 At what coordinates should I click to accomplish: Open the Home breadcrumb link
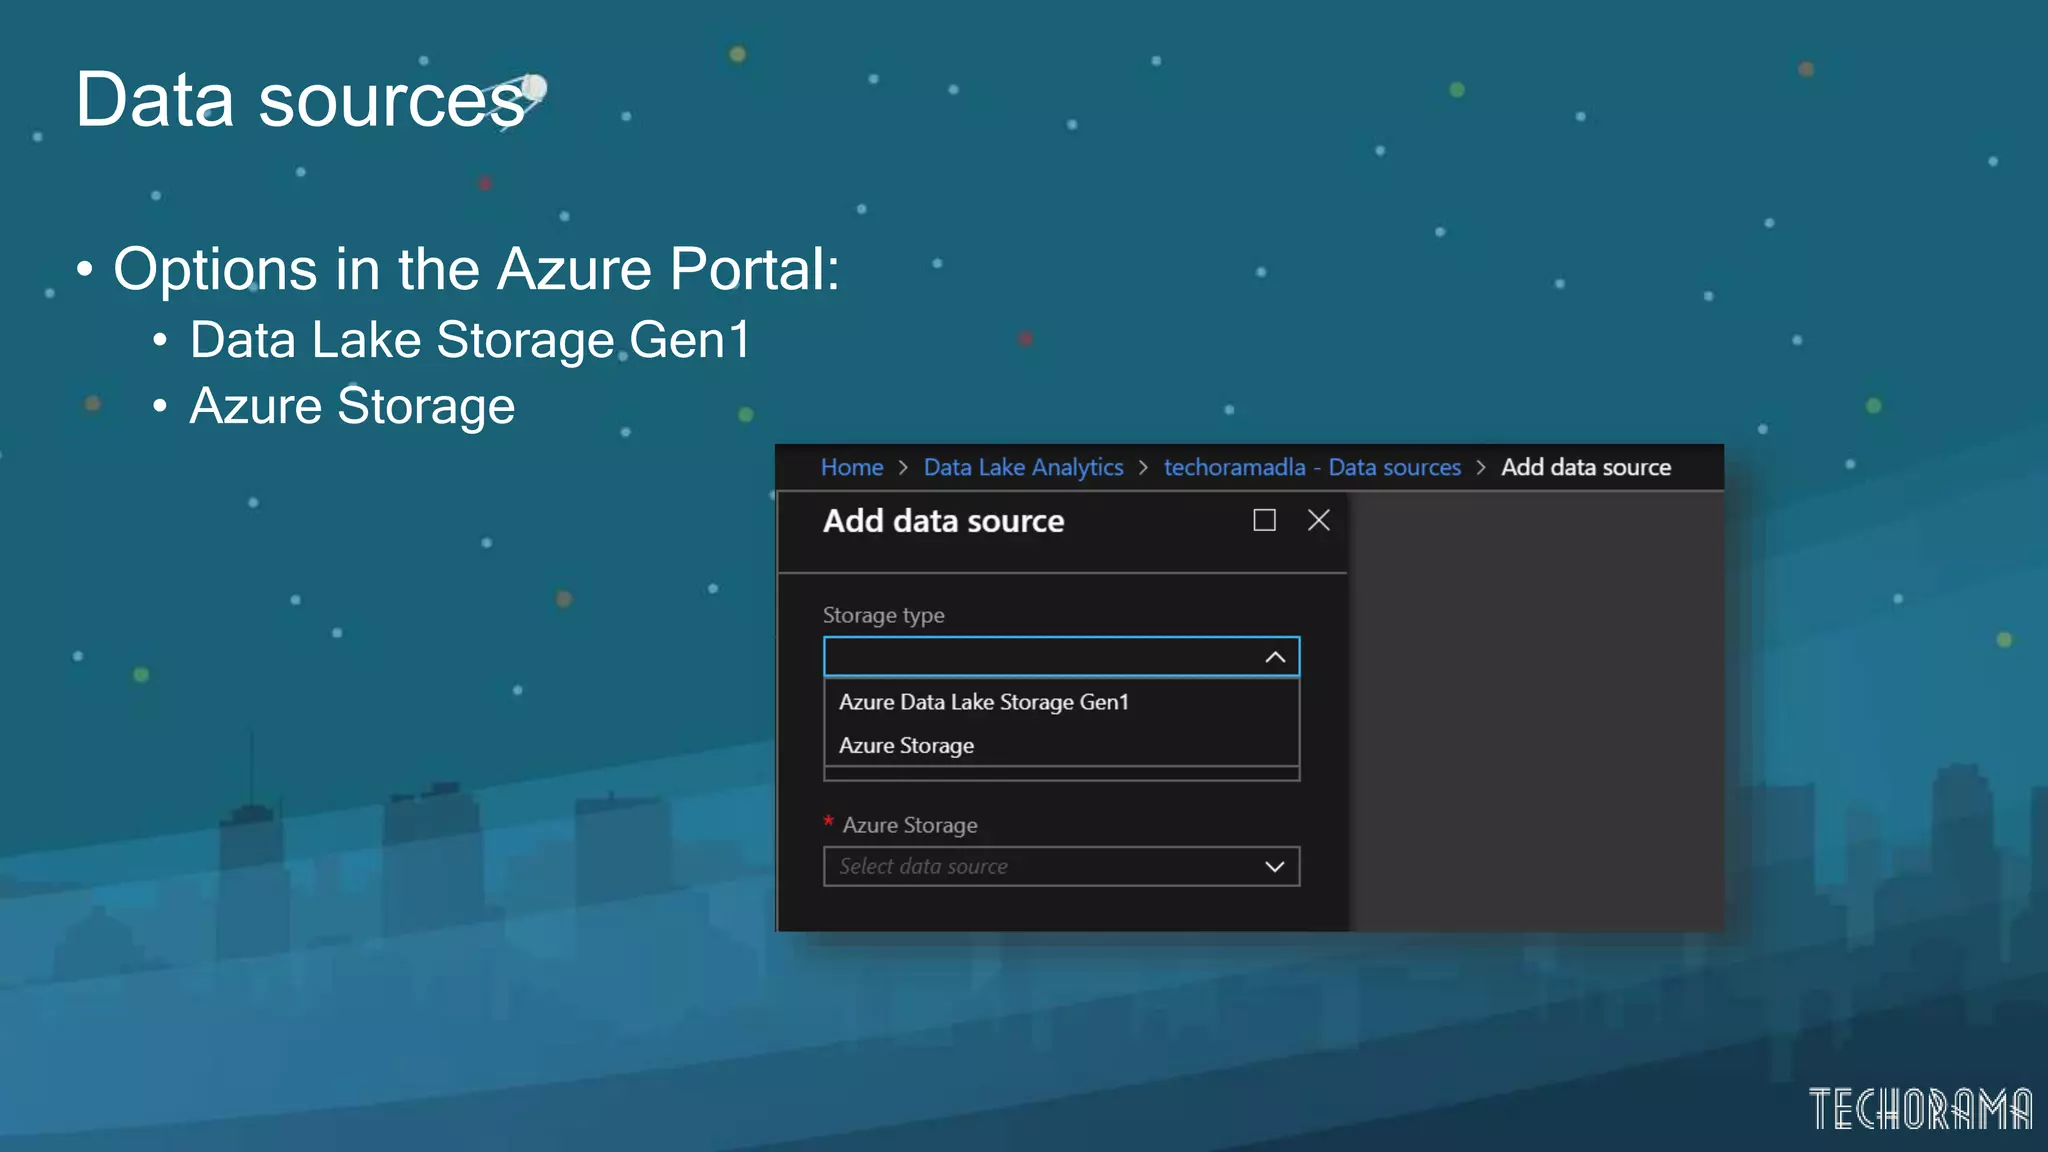[x=852, y=467]
